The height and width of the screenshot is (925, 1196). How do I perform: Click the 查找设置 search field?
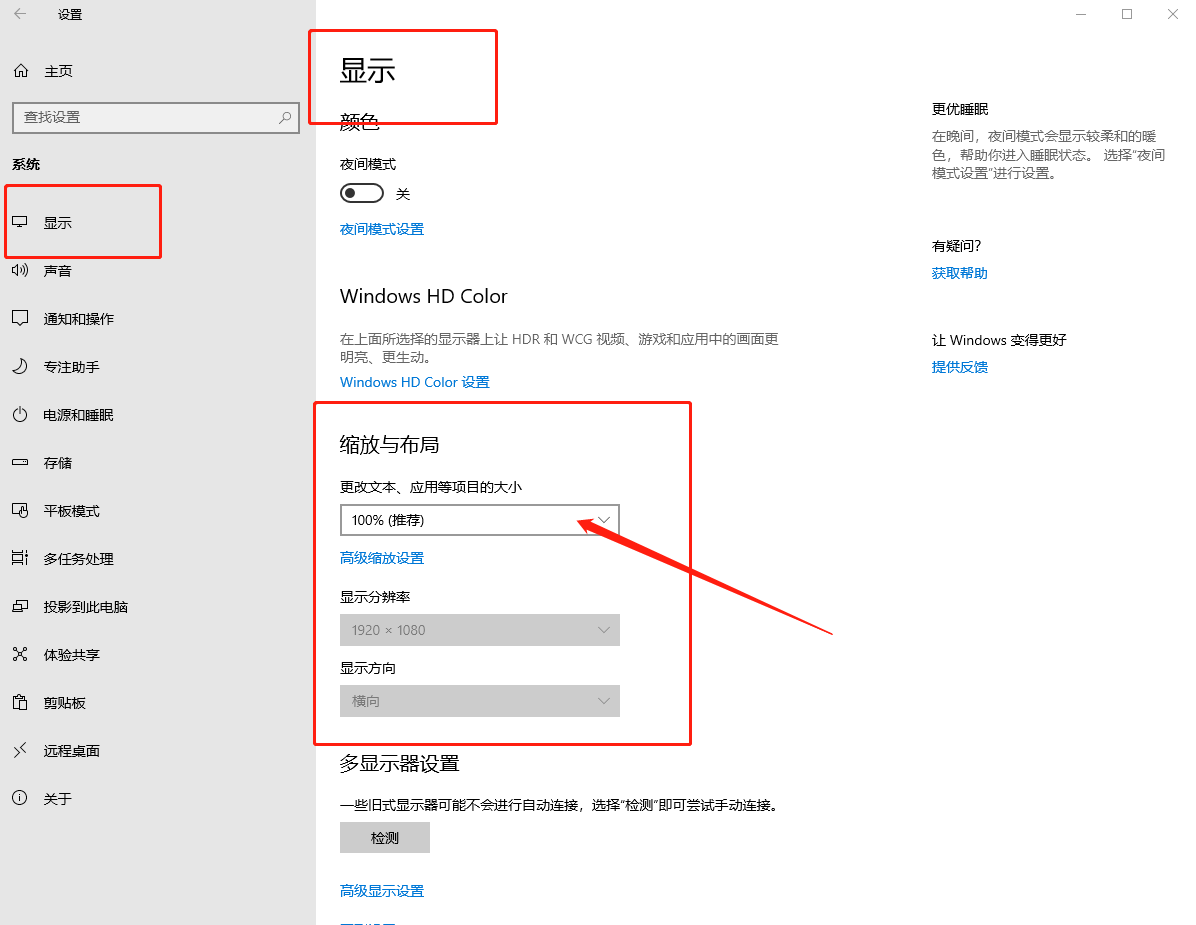pyautogui.click(x=156, y=117)
